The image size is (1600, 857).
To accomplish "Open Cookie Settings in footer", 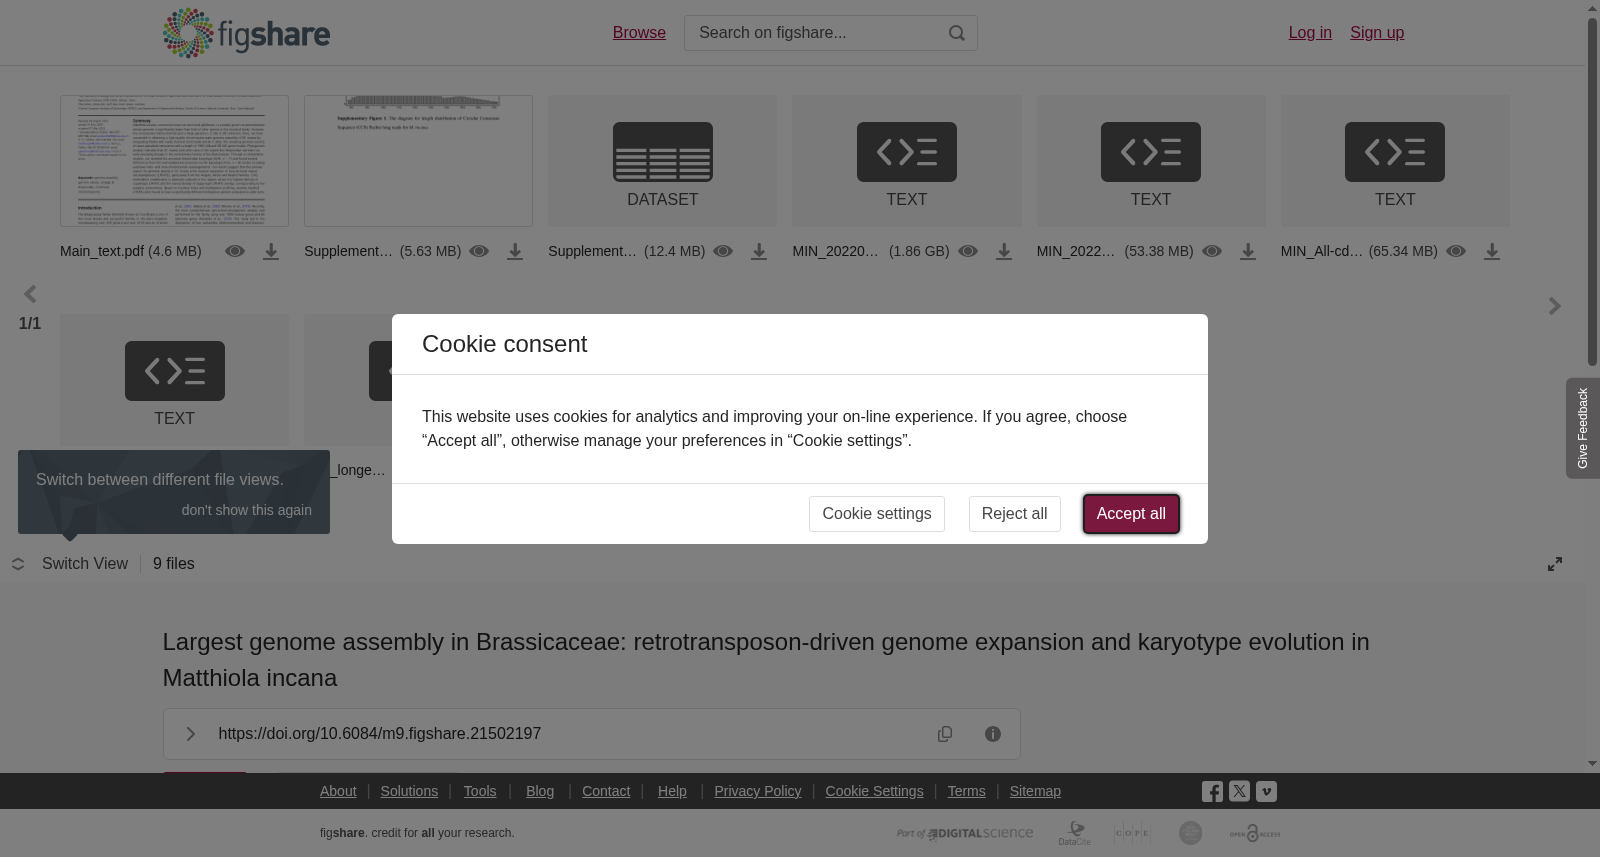I will coord(874,791).
